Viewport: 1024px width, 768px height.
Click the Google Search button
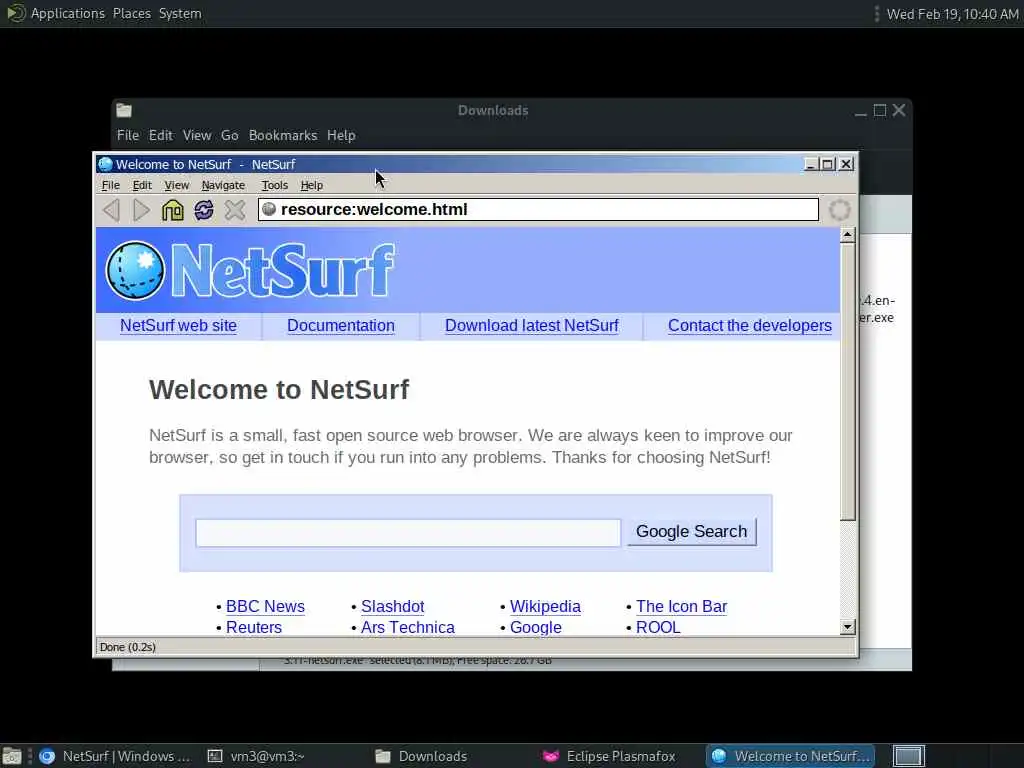(692, 532)
